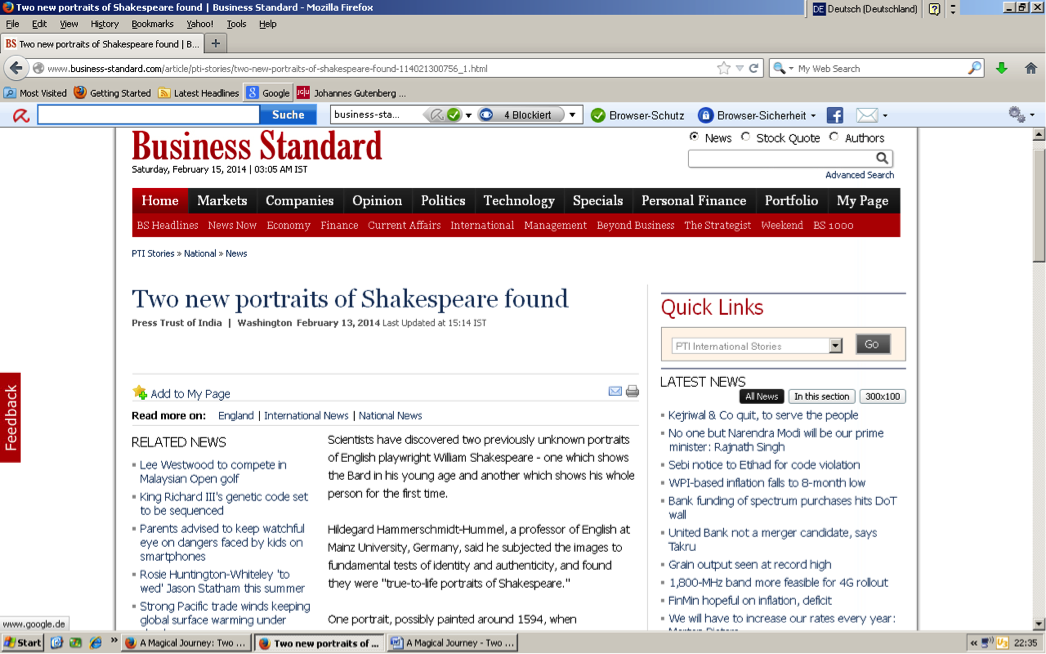Open a new tab with the plus button
The height and width of the screenshot is (654, 1046).
click(215, 43)
